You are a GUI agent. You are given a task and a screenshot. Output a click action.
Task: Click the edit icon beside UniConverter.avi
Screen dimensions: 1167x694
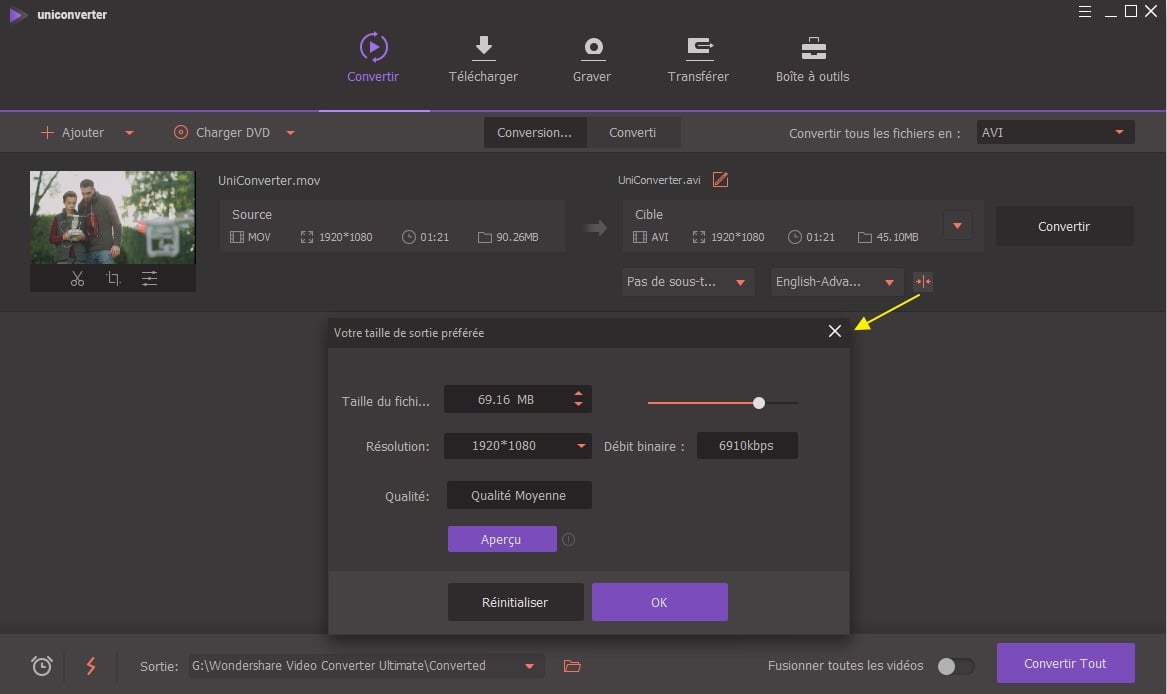point(720,180)
